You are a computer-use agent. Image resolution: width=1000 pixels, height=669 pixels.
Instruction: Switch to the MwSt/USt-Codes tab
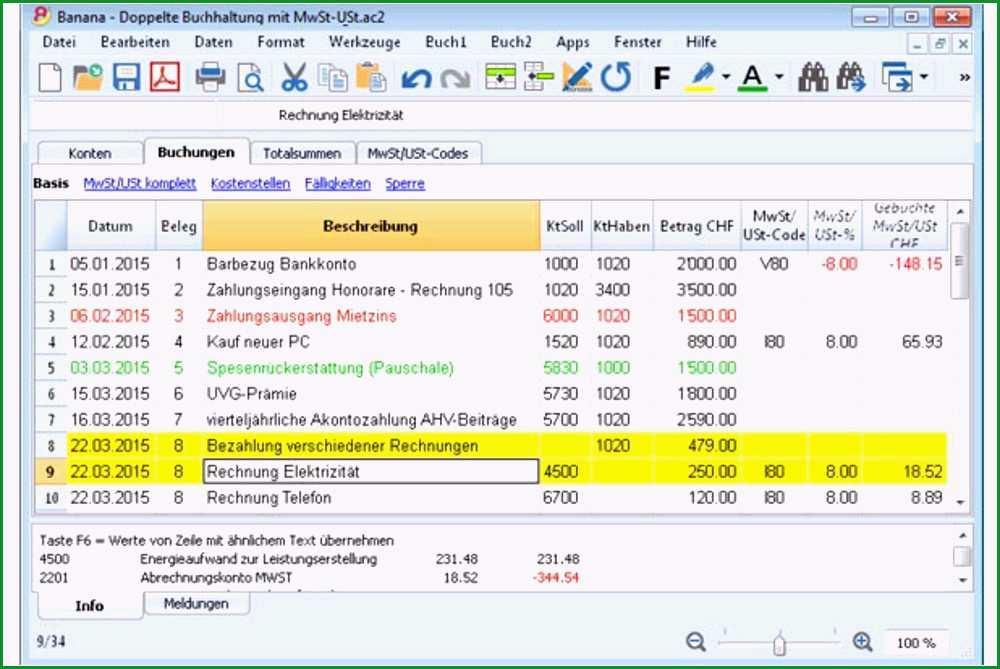coord(418,153)
